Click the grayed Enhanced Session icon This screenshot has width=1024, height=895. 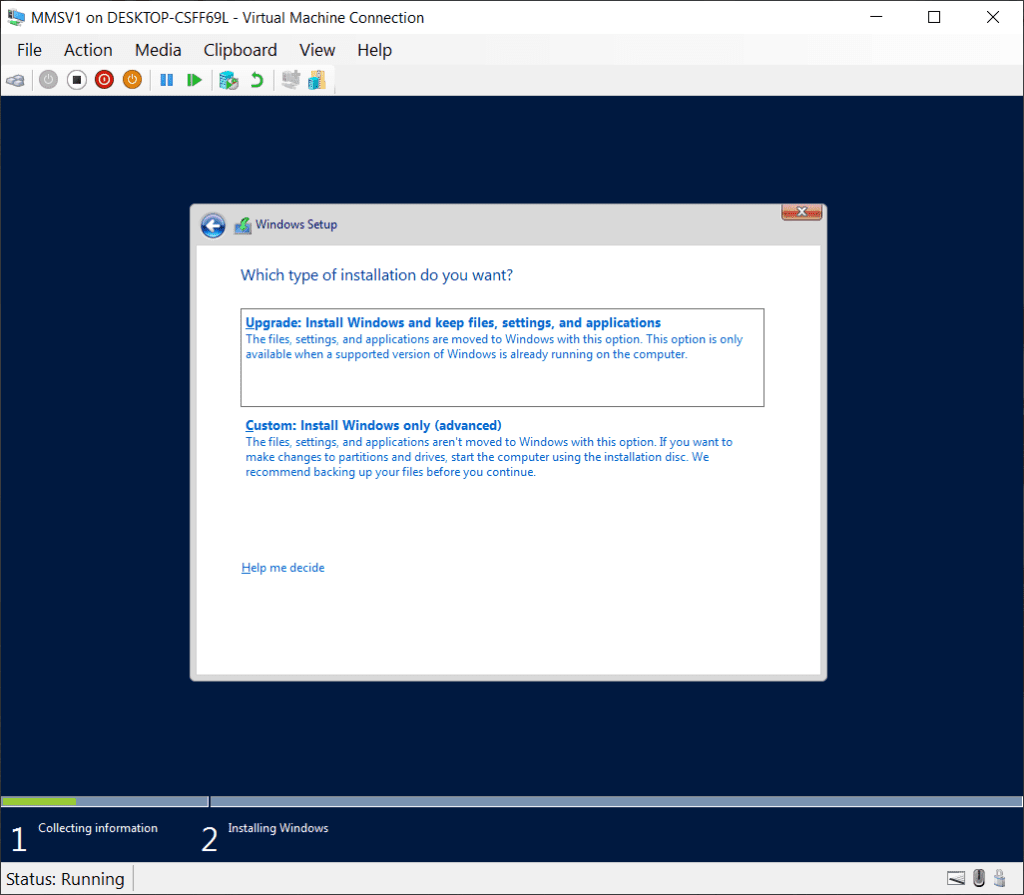[291, 80]
